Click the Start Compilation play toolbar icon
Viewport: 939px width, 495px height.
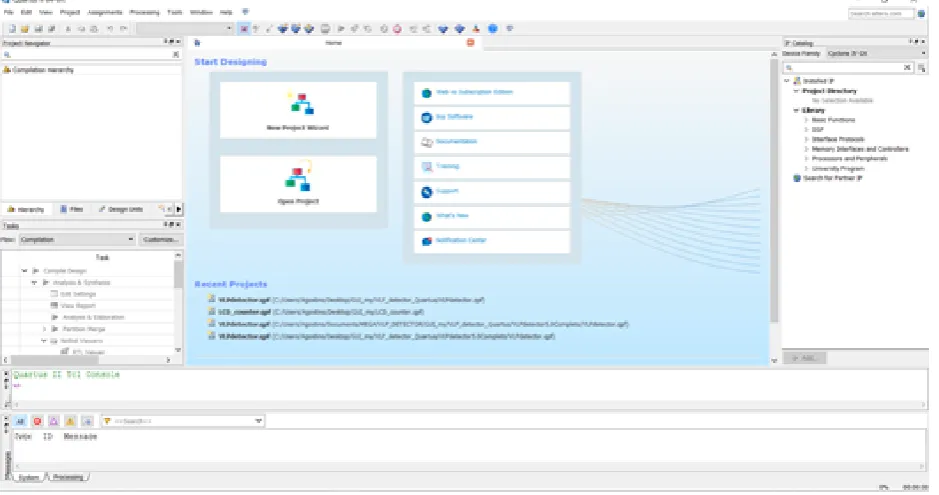point(341,29)
